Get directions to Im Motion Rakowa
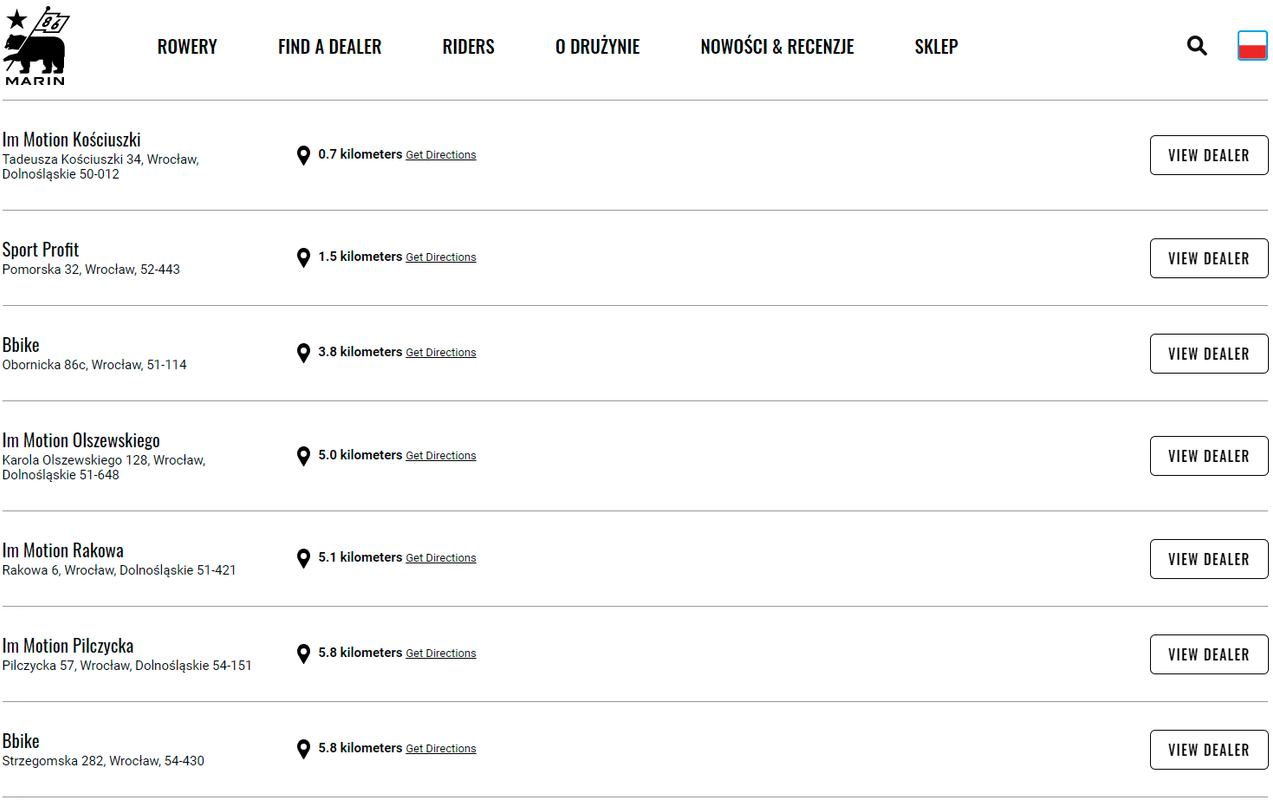The width and height of the screenshot is (1273, 800). (441, 558)
